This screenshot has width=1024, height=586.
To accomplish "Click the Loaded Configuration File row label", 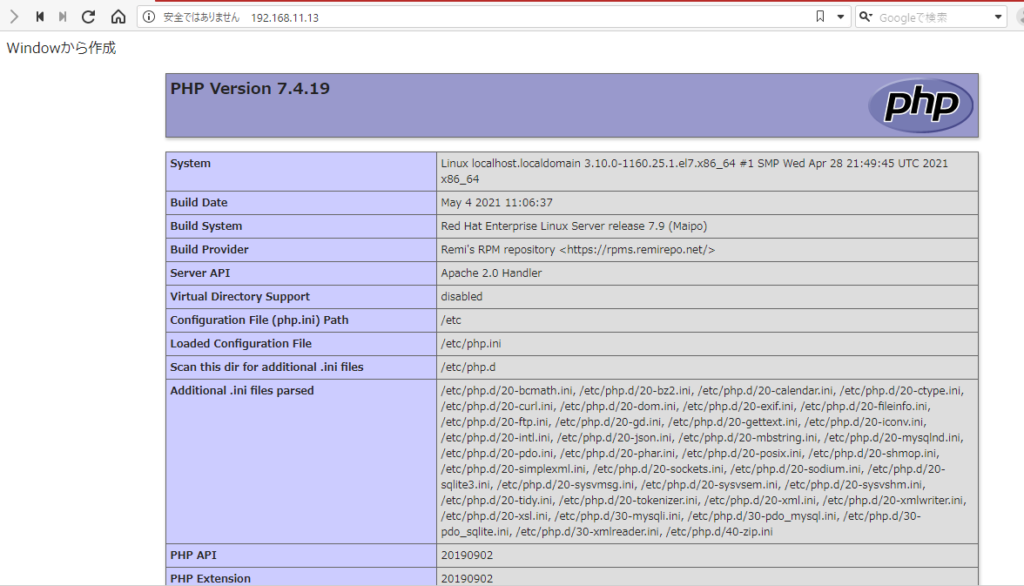I will [241, 344].
